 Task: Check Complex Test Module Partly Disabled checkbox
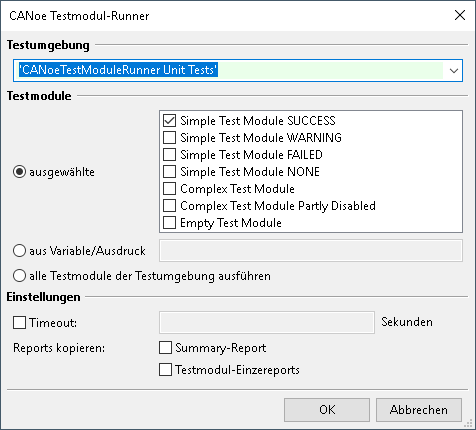(169, 205)
